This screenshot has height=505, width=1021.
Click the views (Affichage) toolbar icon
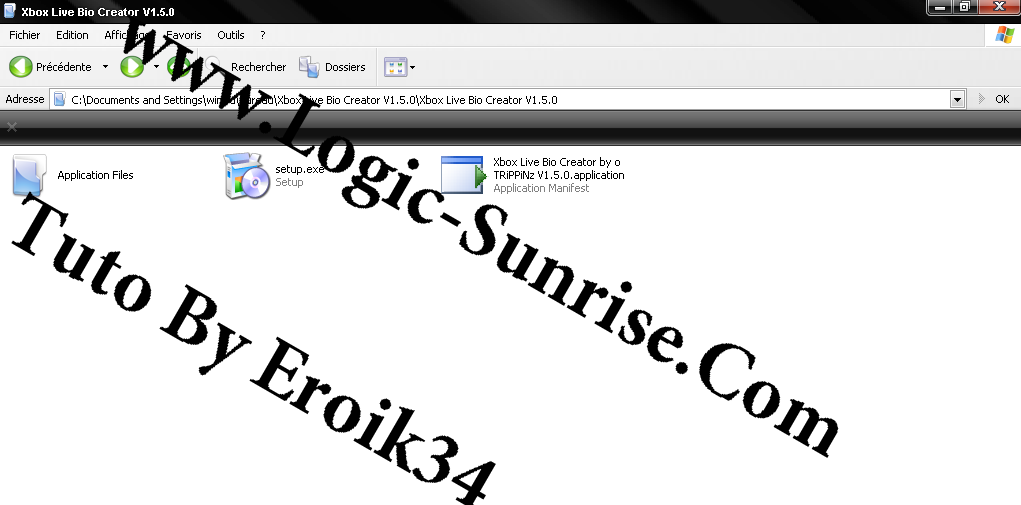pos(395,66)
